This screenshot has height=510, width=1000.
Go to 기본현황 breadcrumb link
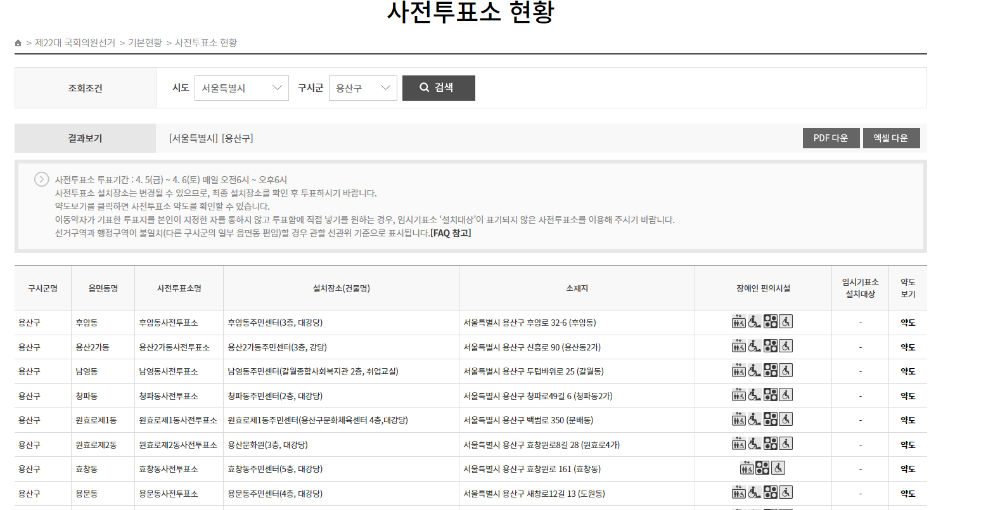[145, 43]
